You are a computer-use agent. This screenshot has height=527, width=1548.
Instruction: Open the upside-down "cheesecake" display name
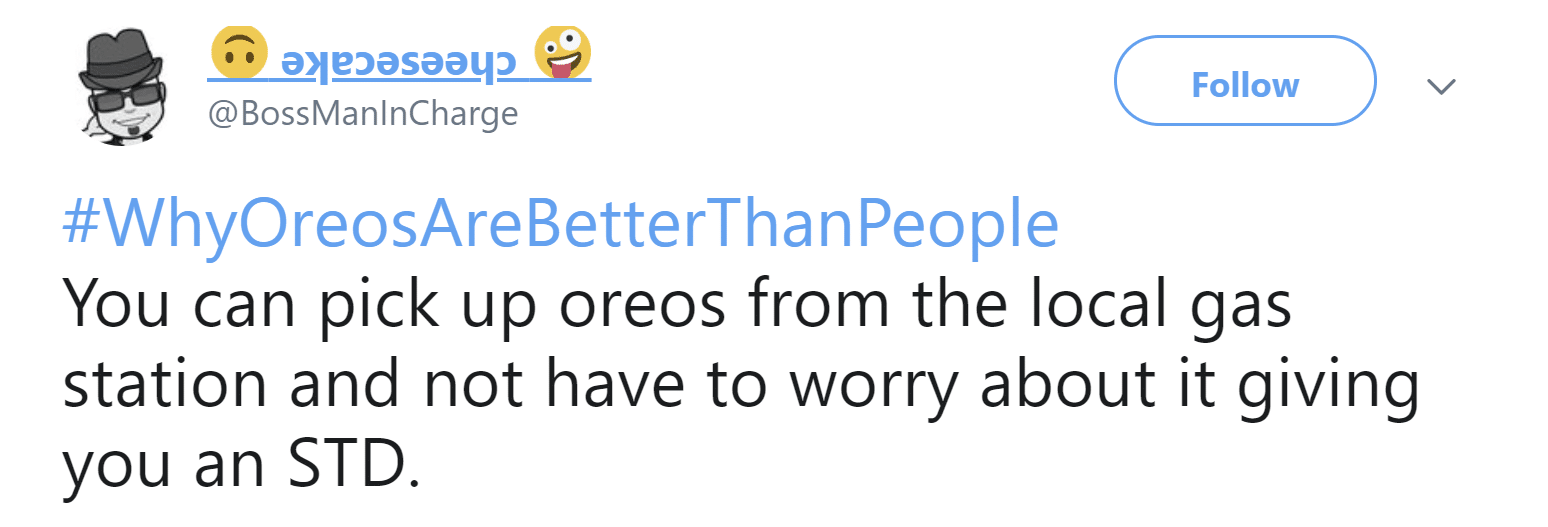[x=400, y=60]
